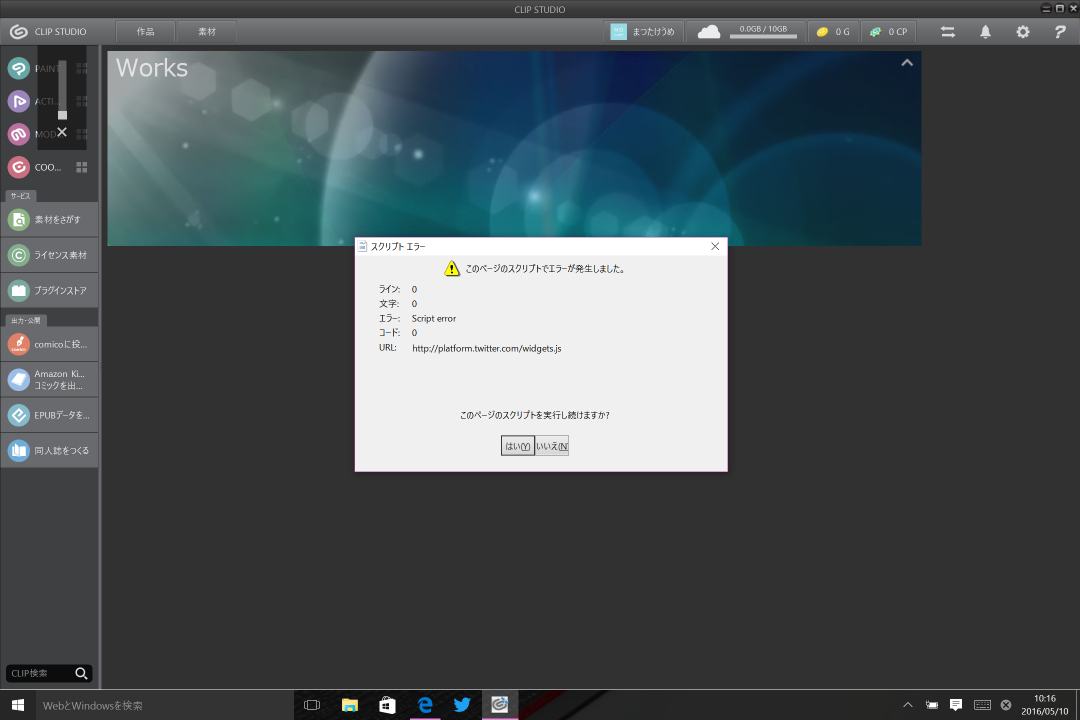Collapse the Works banner with chevron
The height and width of the screenshot is (720, 1080).
(906, 63)
